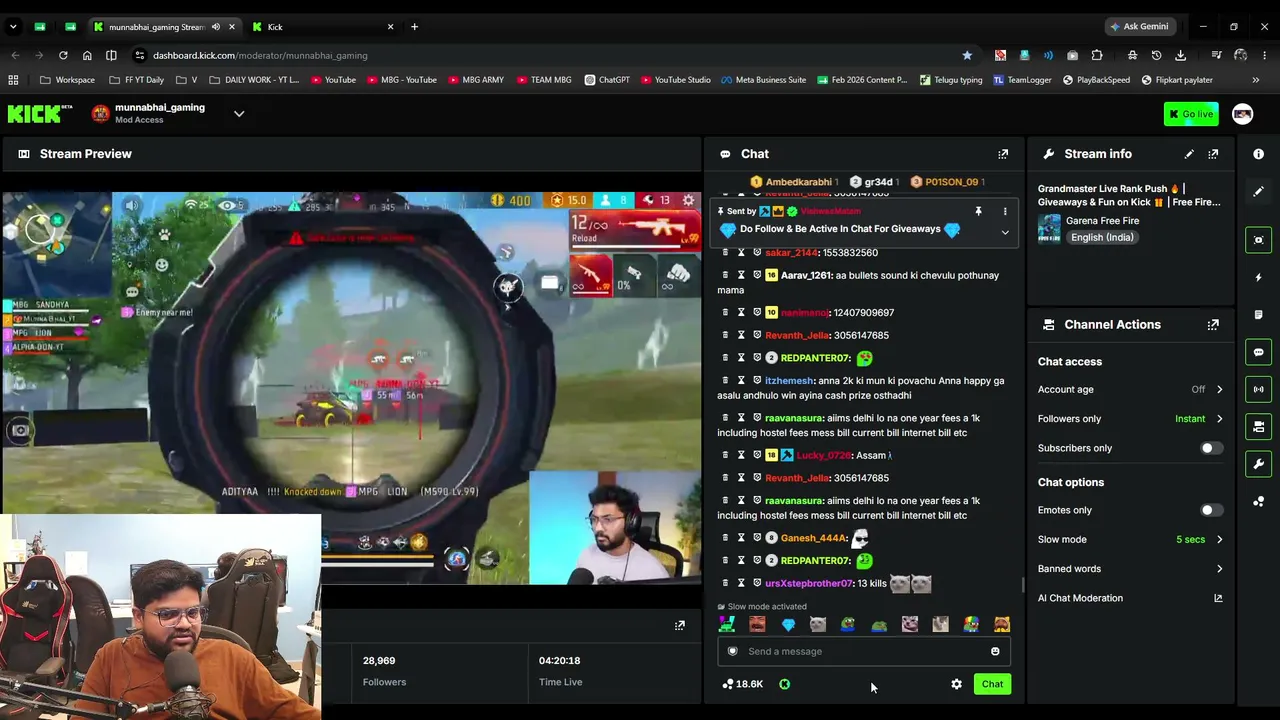Viewport: 1280px width, 720px height.
Task: Click the English (India) language tag
Action: pyautogui.click(x=1102, y=237)
